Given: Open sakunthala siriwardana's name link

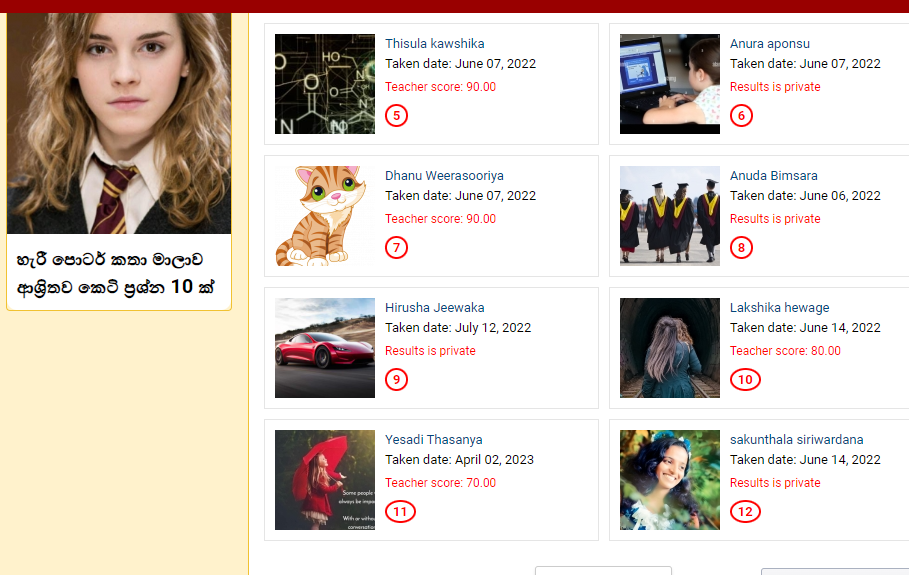Looking at the screenshot, I should click(797, 440).
